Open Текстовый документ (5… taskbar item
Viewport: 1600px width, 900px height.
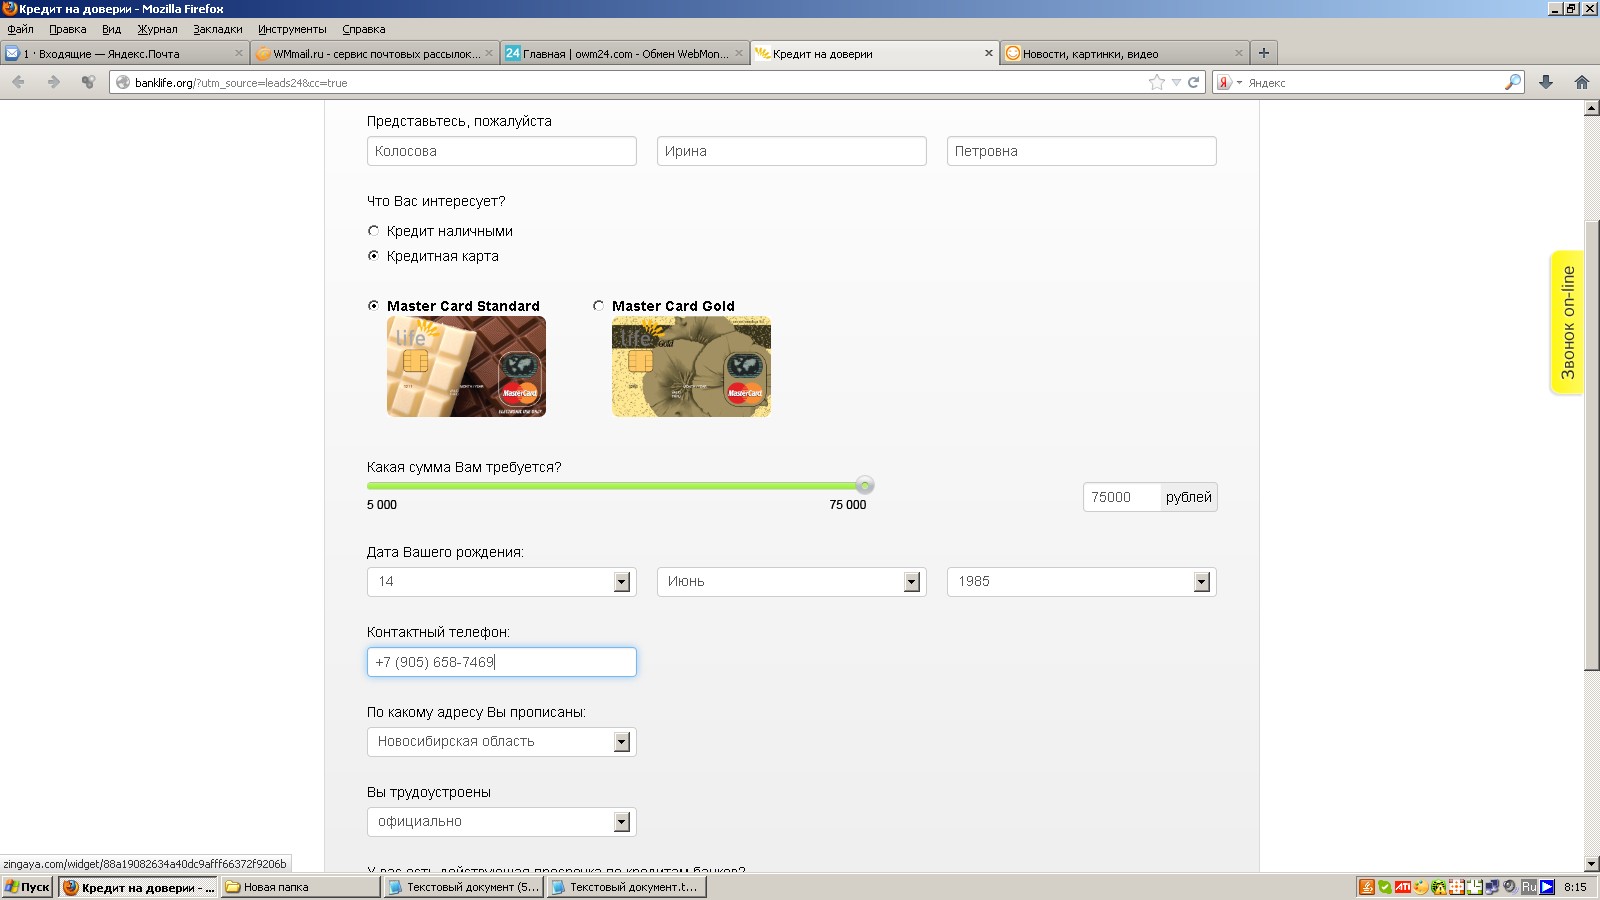click(x=463, y=887)
